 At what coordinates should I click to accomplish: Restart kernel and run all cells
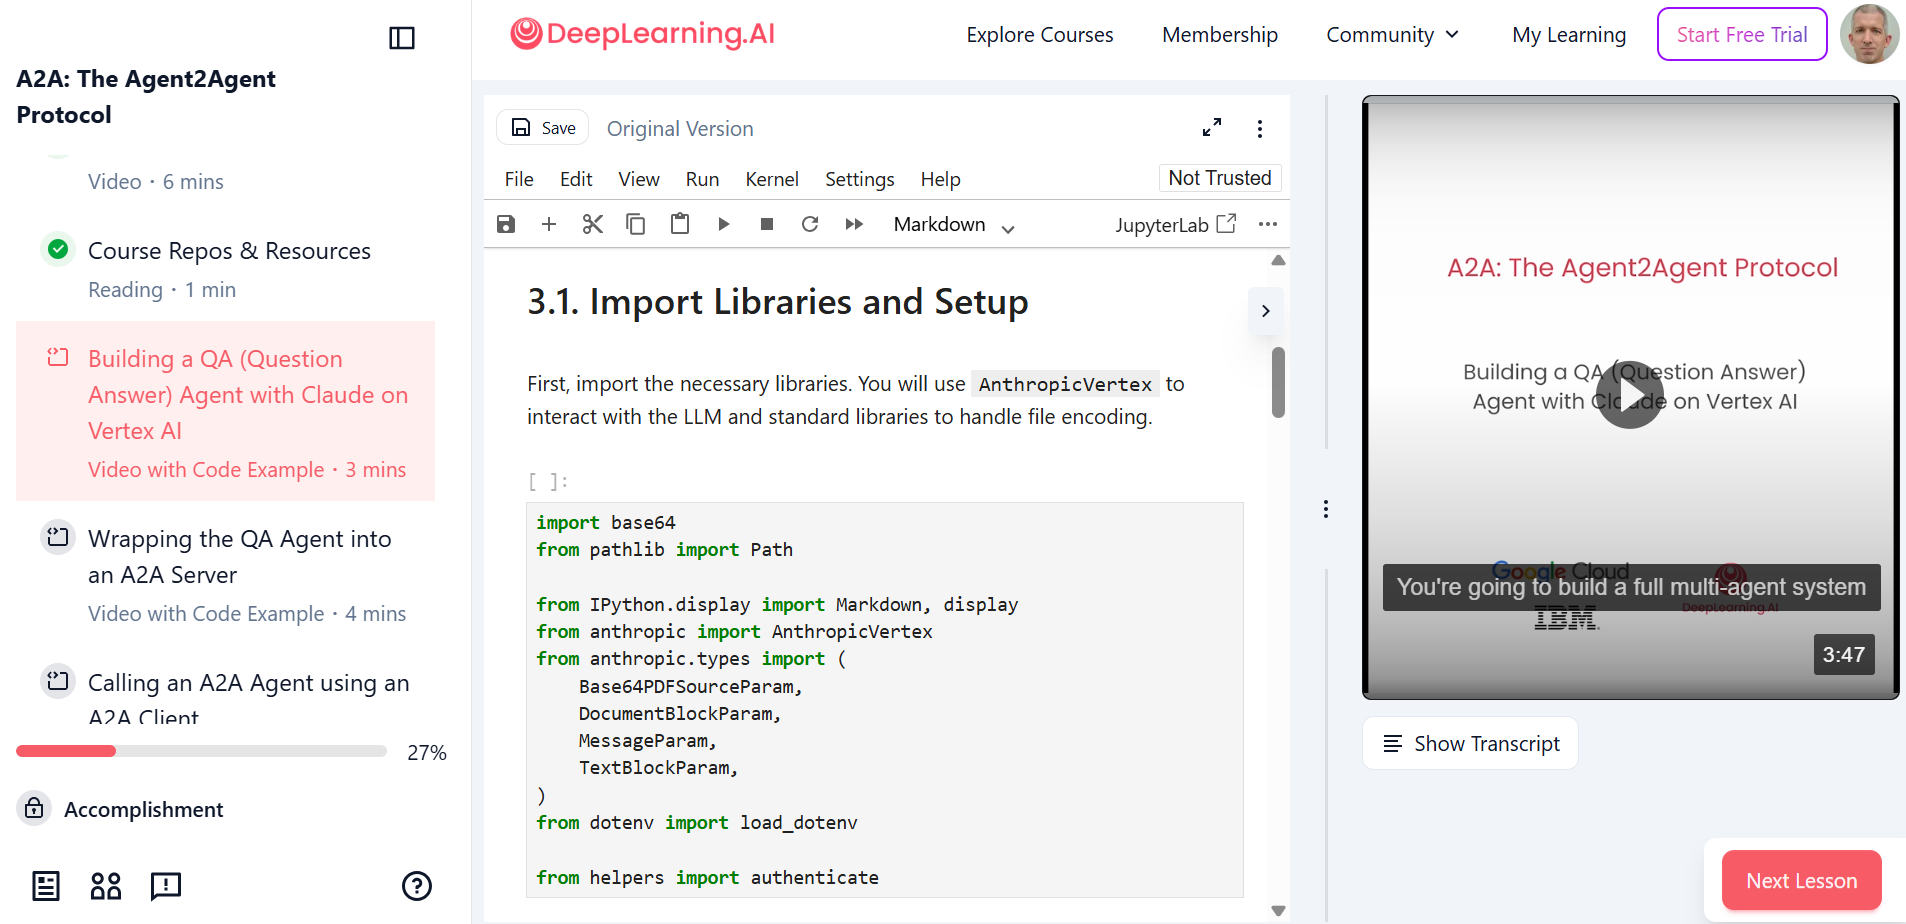(854, 224)
